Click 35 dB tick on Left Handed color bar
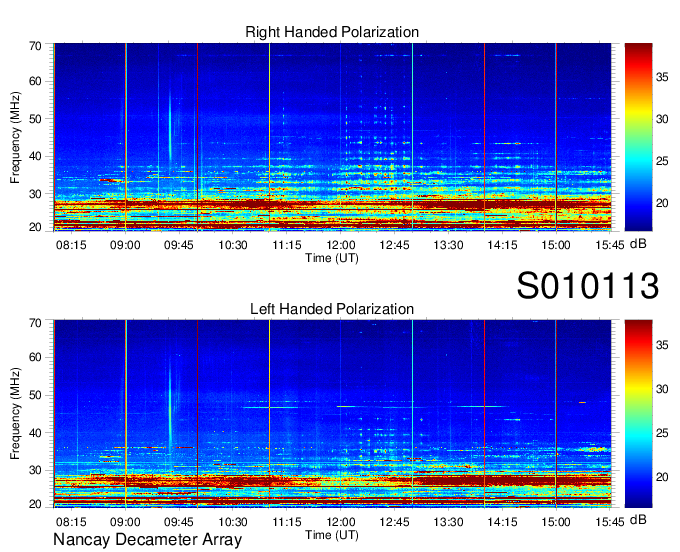680x552 pixels. coord(662,345)
